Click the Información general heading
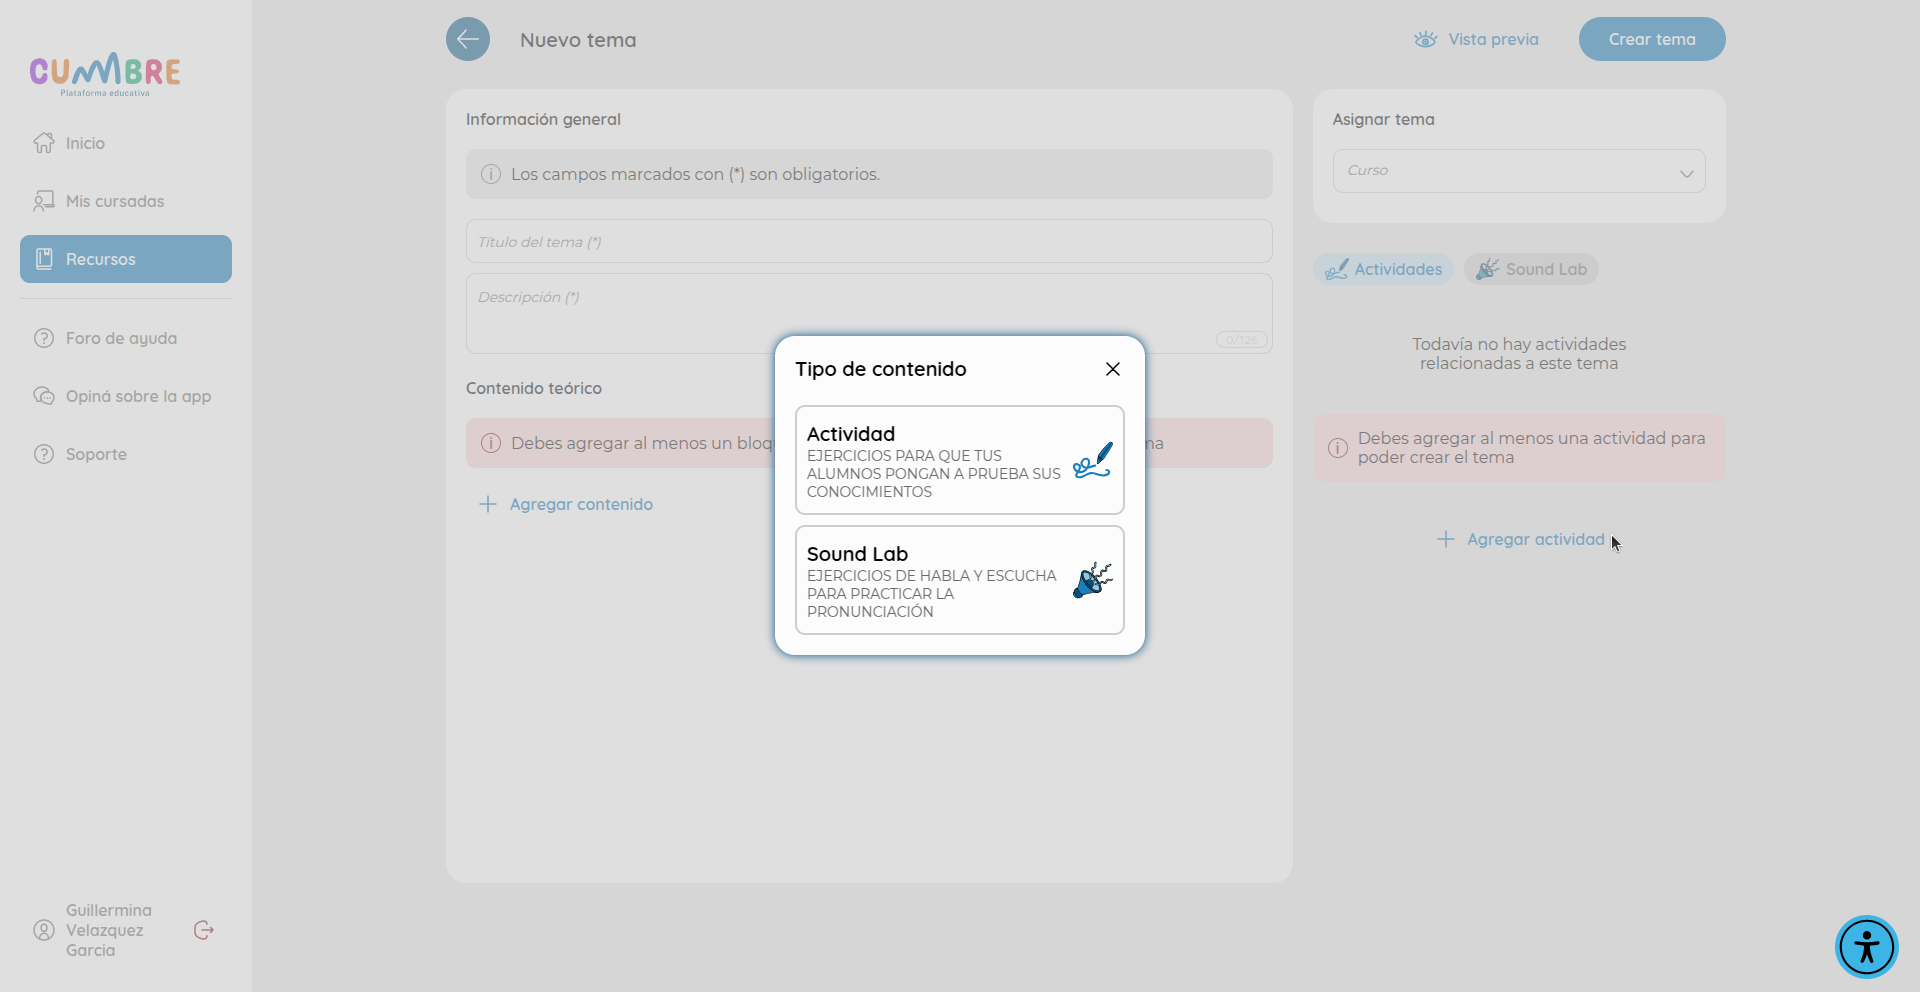 (x=543, y=119)
